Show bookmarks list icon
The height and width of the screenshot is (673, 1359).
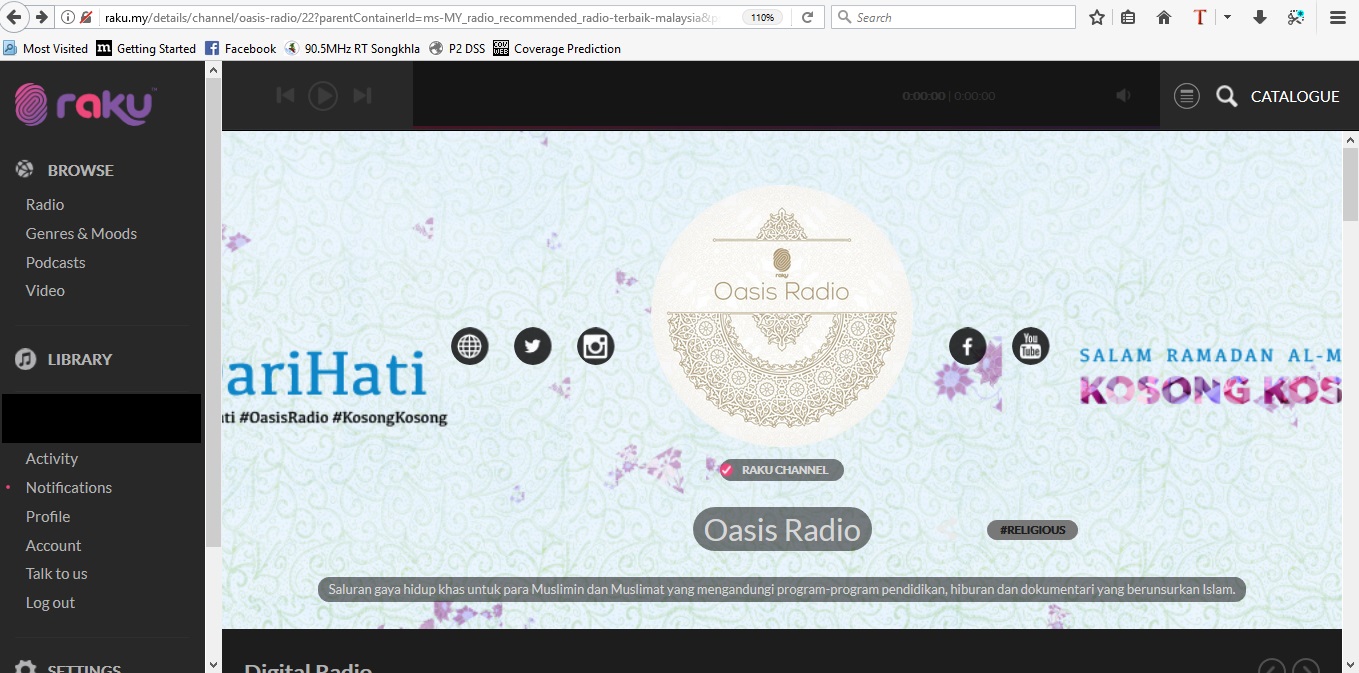[1128, 17]
